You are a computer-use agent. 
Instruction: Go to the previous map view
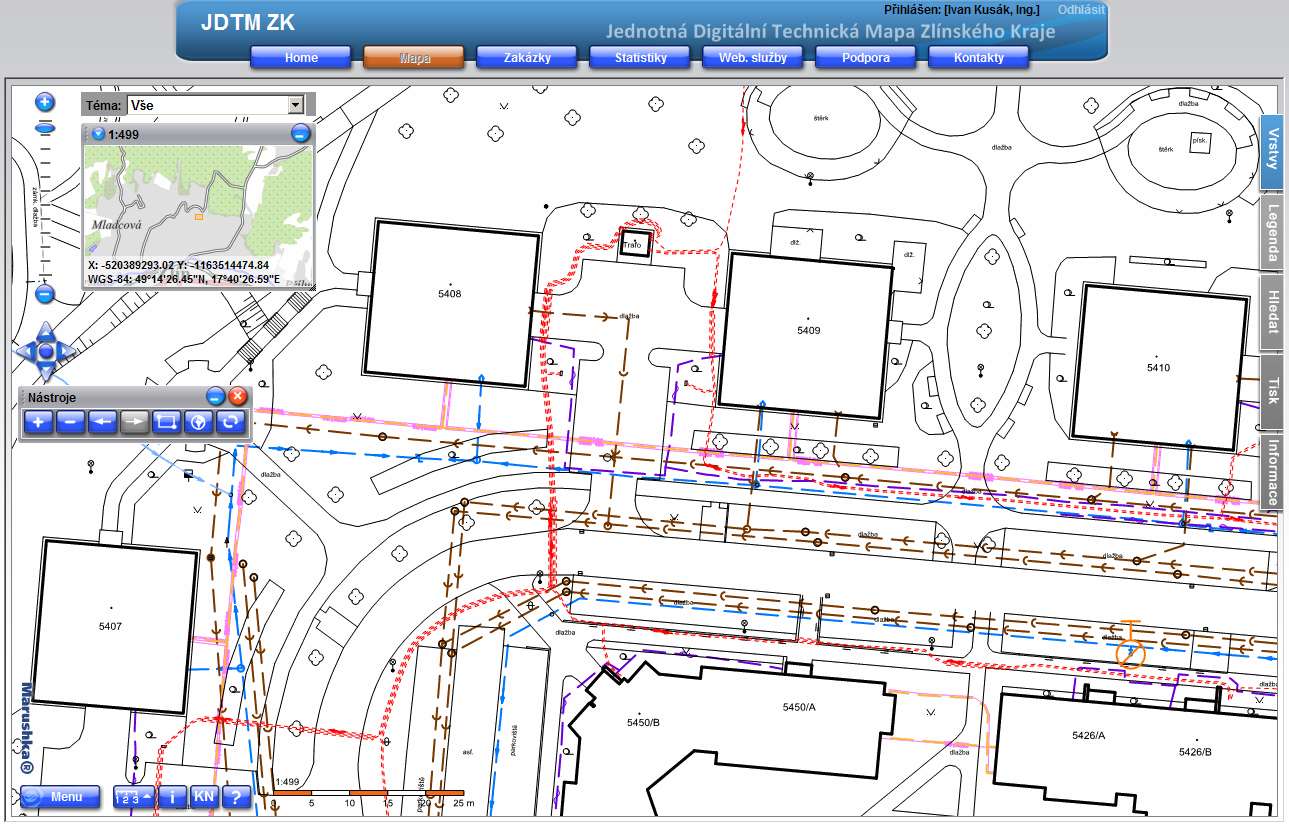click(x=102, y=422)
